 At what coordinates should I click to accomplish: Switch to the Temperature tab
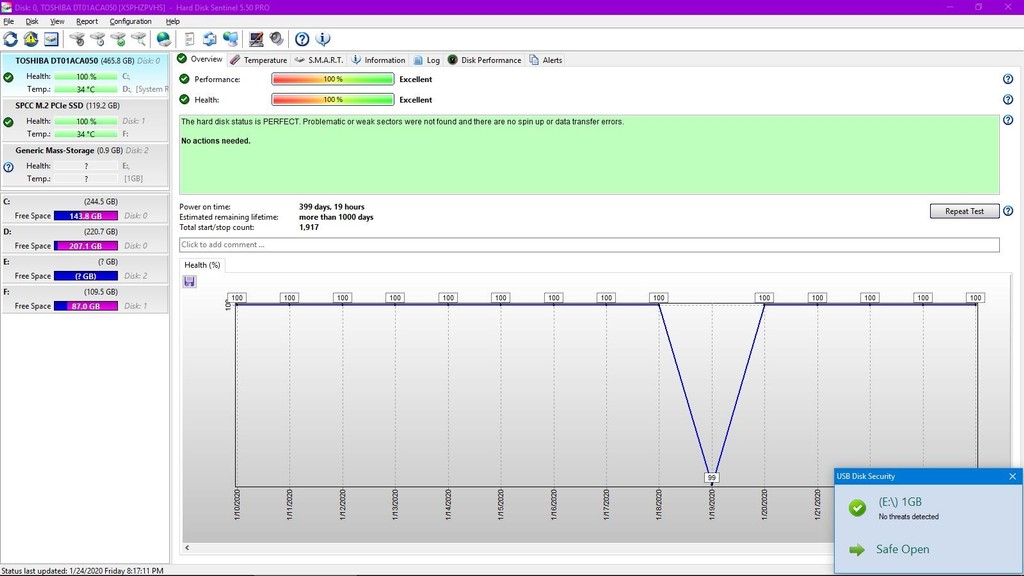pos(259,60)
